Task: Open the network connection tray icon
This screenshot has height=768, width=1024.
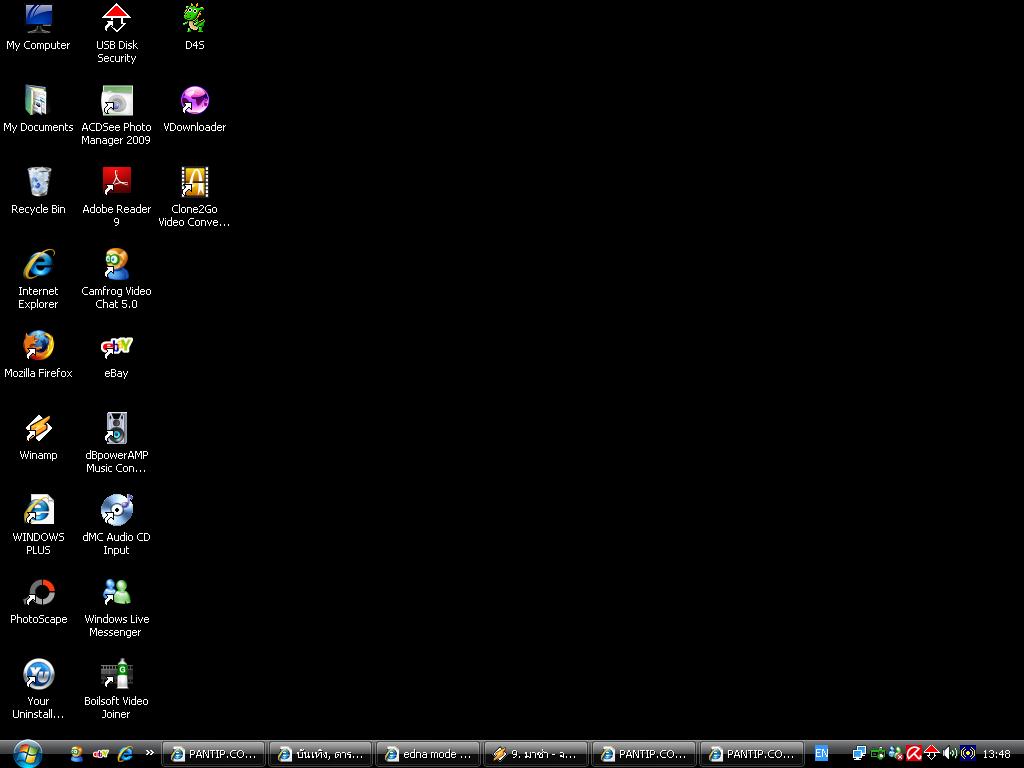Action: tap(859, 754)
